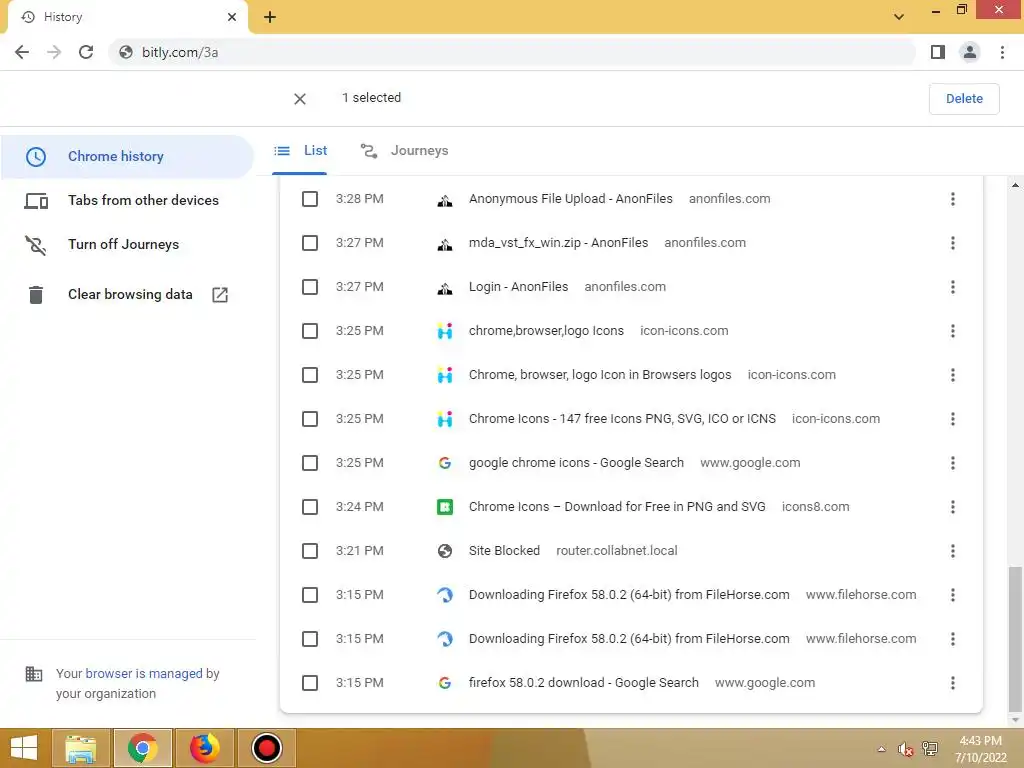
Task: Click the site info globe in address bar
Action: point(126,52)
